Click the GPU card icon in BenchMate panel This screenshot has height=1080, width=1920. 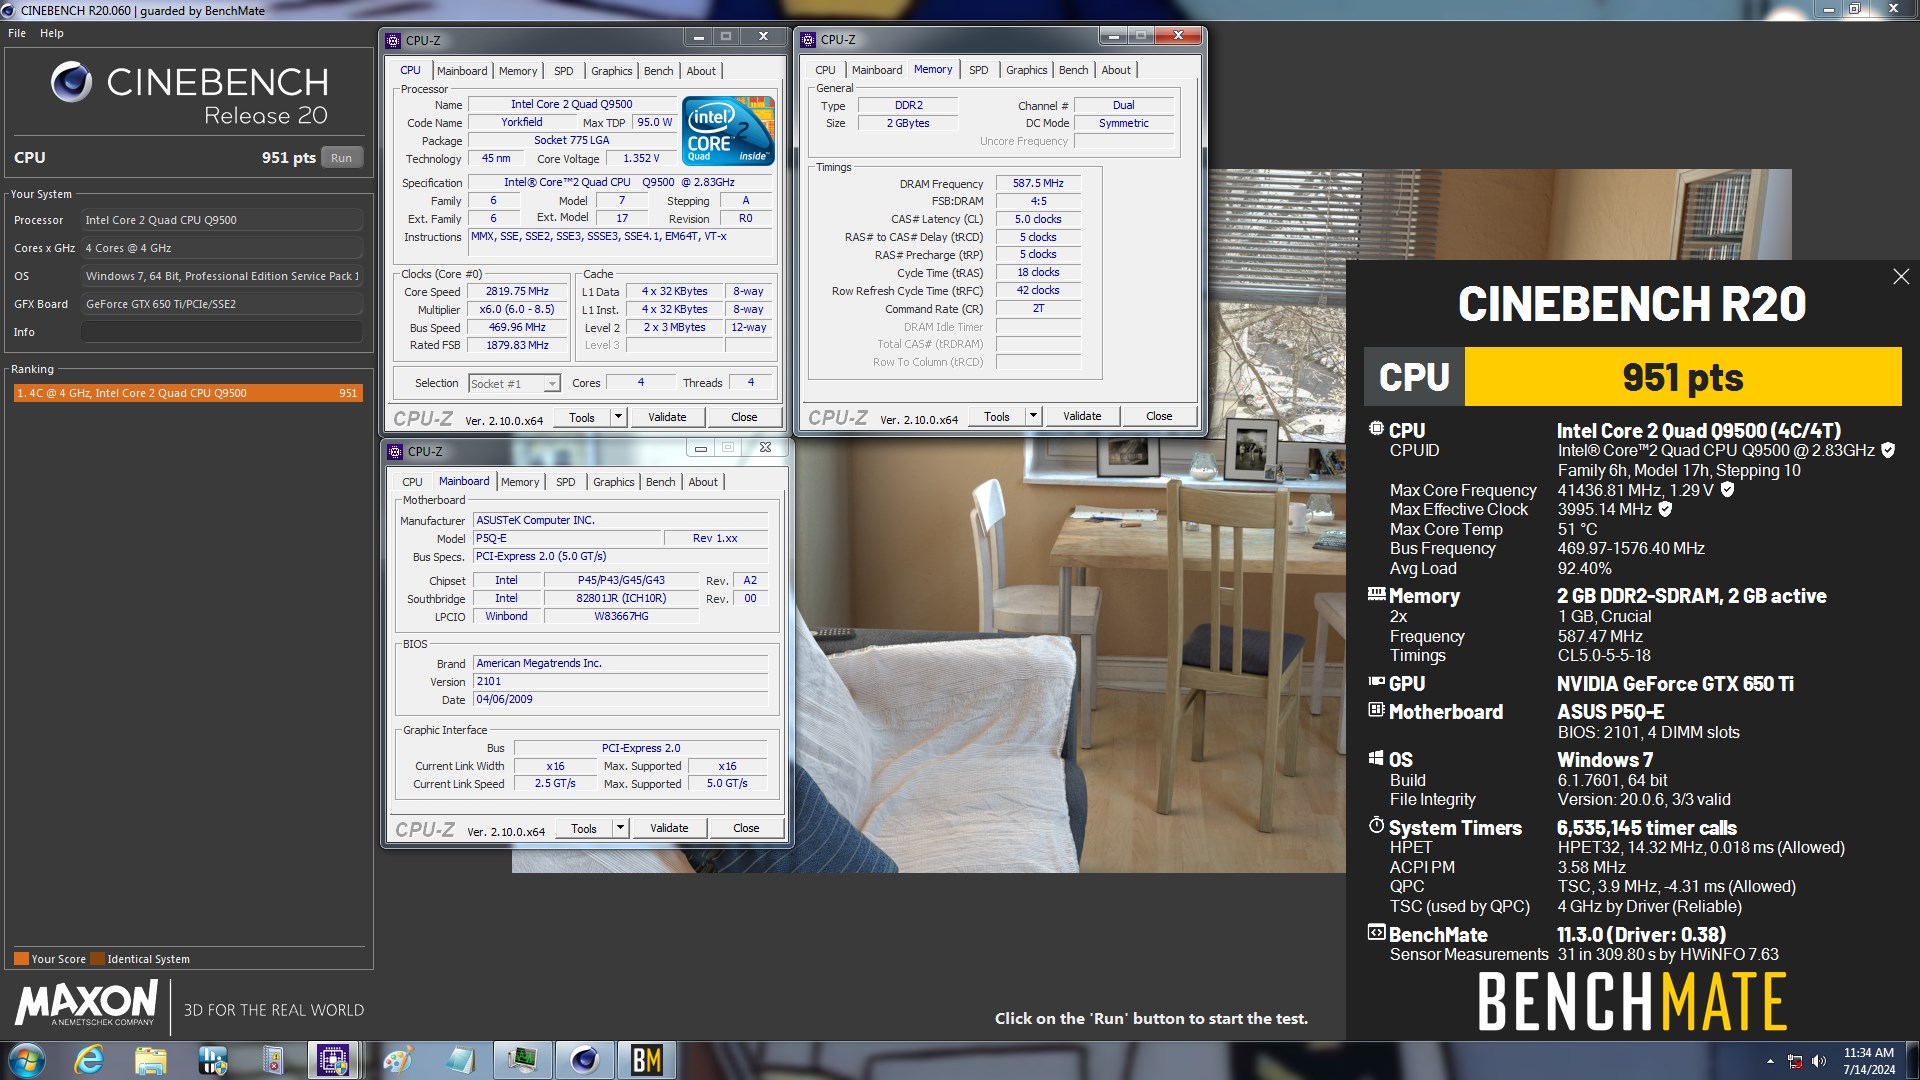pyautogui.click(x=1376, y=682)
